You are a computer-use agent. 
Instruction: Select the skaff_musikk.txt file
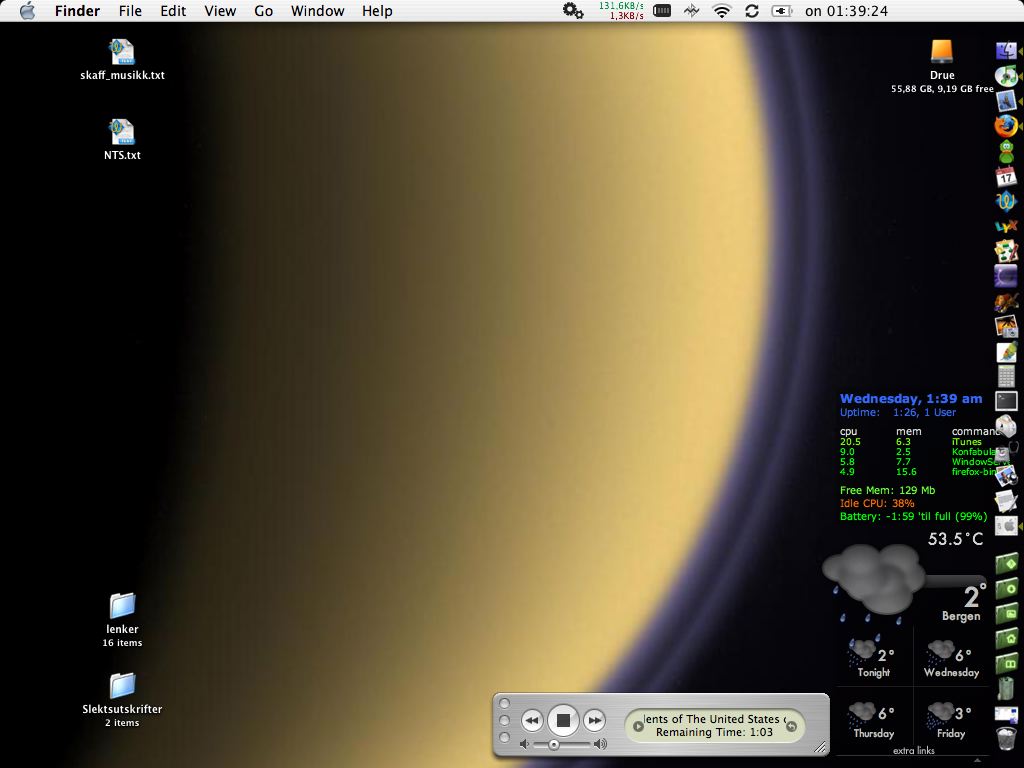[122, 52]
